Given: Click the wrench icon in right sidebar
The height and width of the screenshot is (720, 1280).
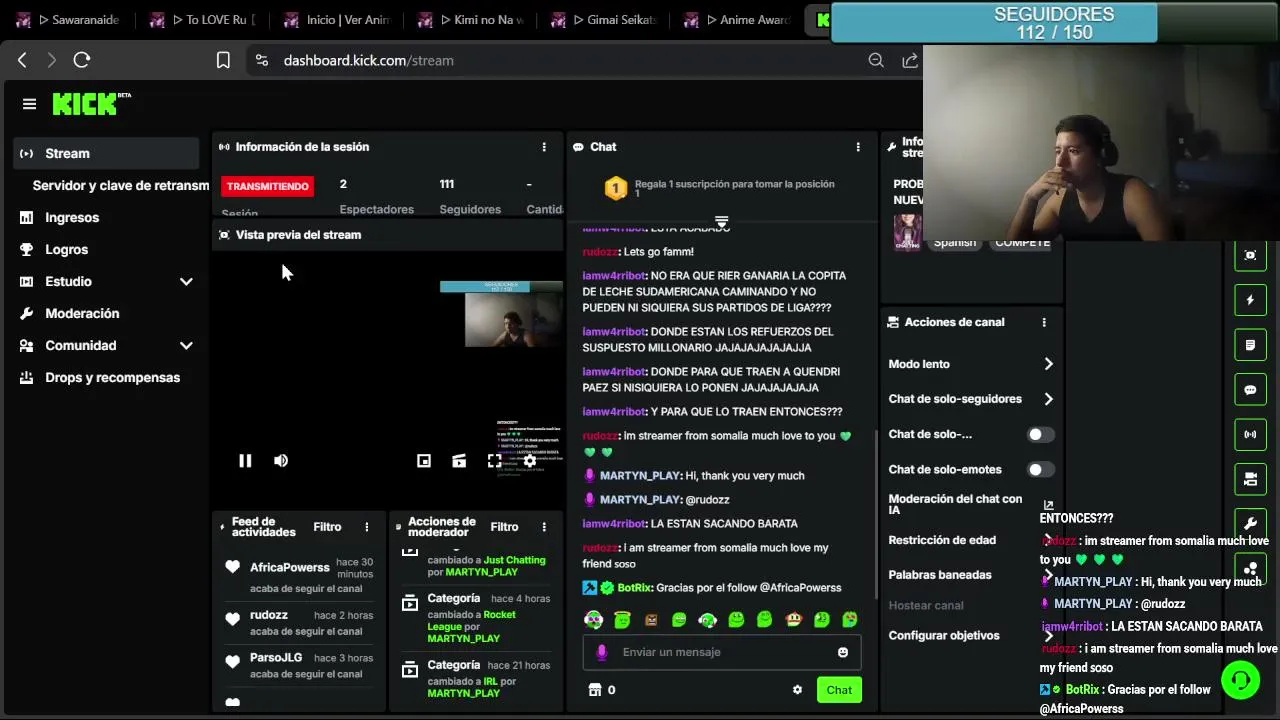Looking at the screenshot, I should click(x=1250, y=524).
